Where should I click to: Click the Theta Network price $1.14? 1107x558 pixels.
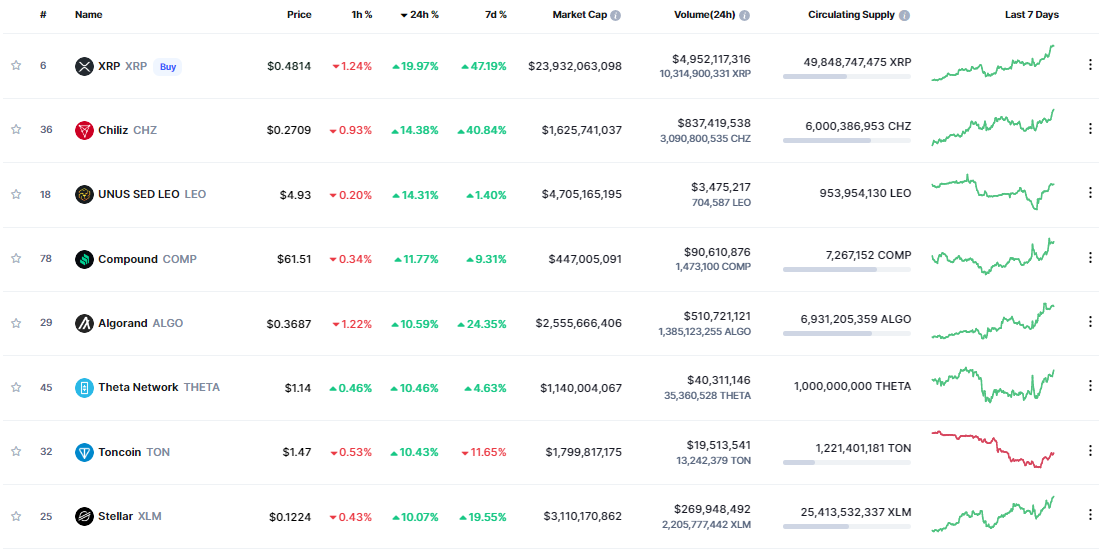click(298, 388)
